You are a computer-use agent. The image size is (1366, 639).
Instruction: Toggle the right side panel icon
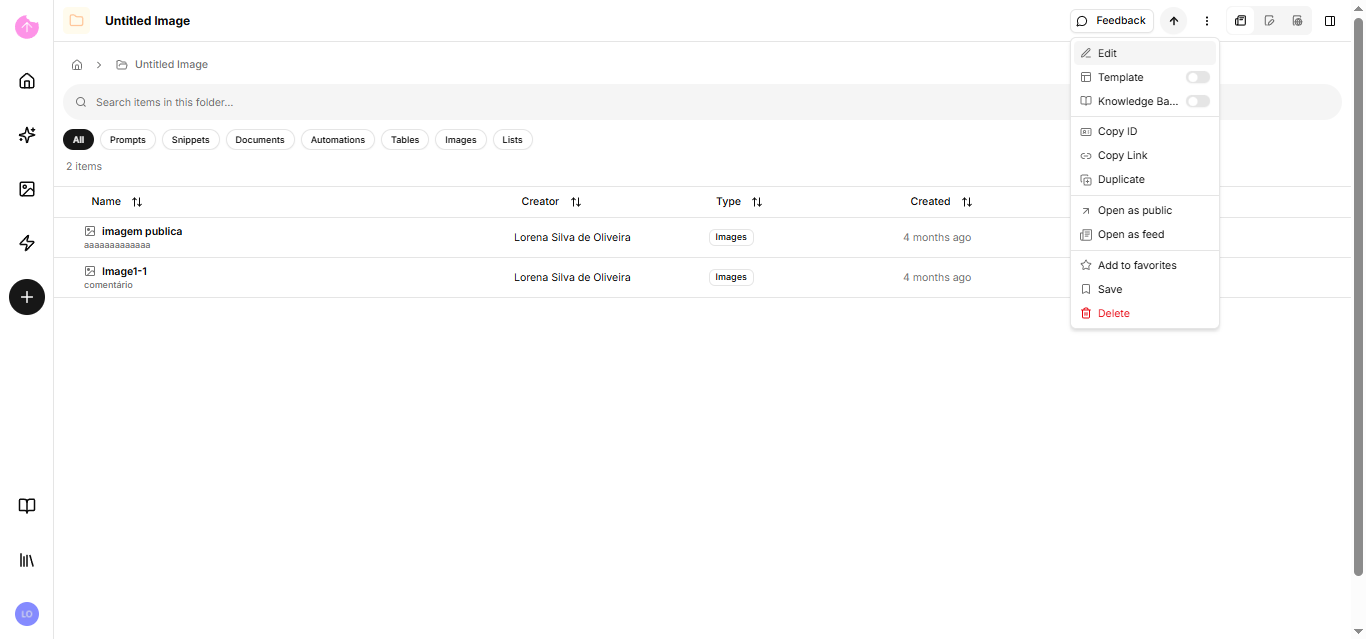[1330, 21]
